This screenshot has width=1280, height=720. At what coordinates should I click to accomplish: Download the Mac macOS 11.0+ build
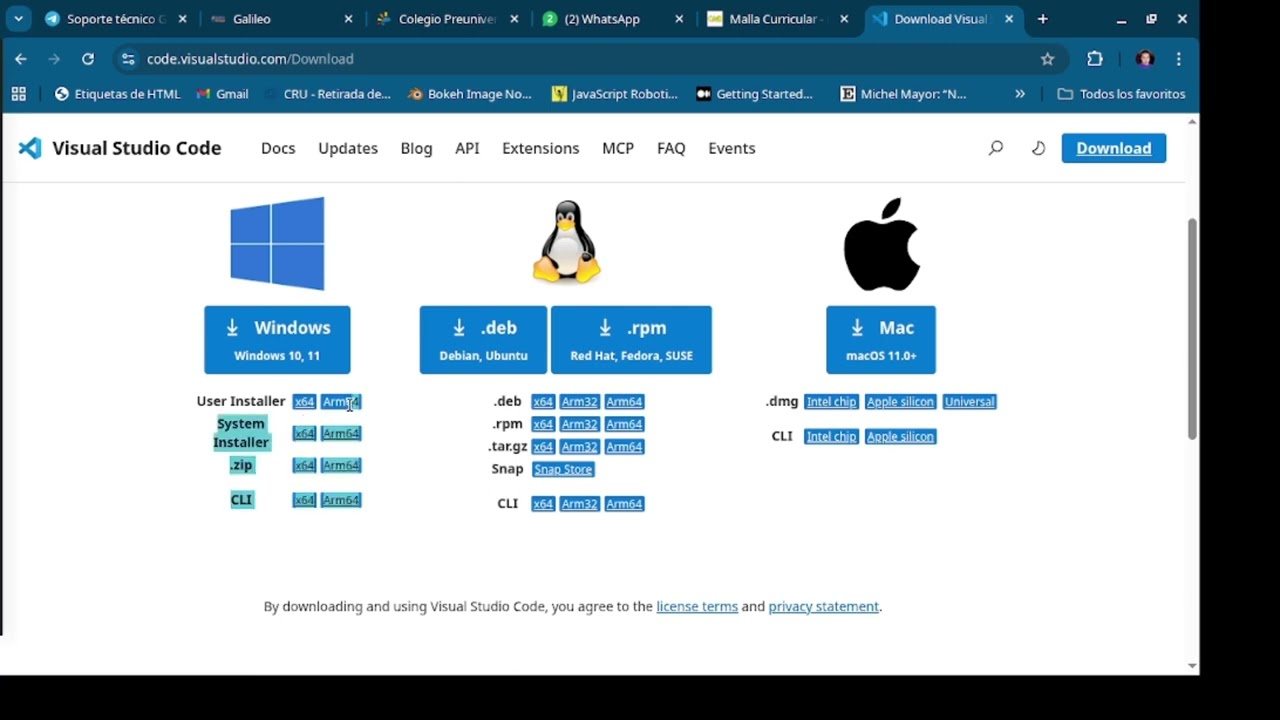pos(881,340)
